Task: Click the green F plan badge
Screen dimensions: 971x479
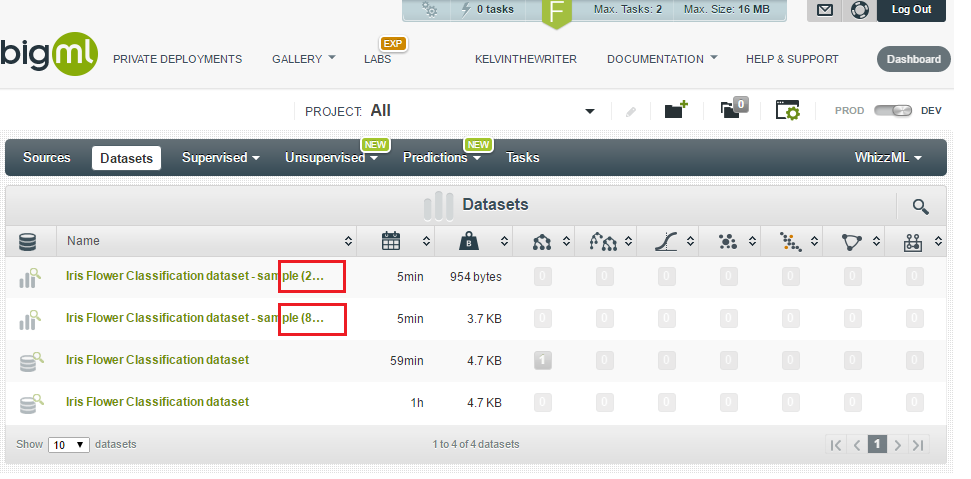Action: point(557,12)
